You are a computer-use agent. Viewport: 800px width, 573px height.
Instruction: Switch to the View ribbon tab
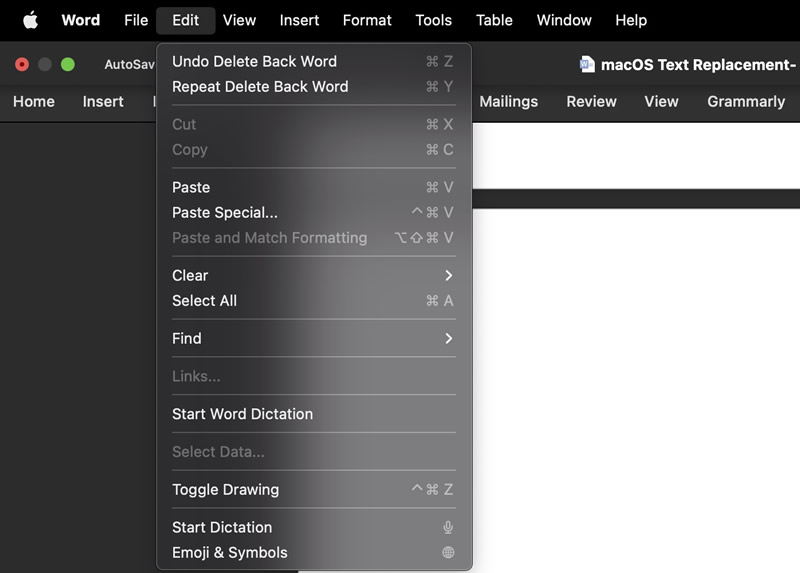tap(661, 102)
